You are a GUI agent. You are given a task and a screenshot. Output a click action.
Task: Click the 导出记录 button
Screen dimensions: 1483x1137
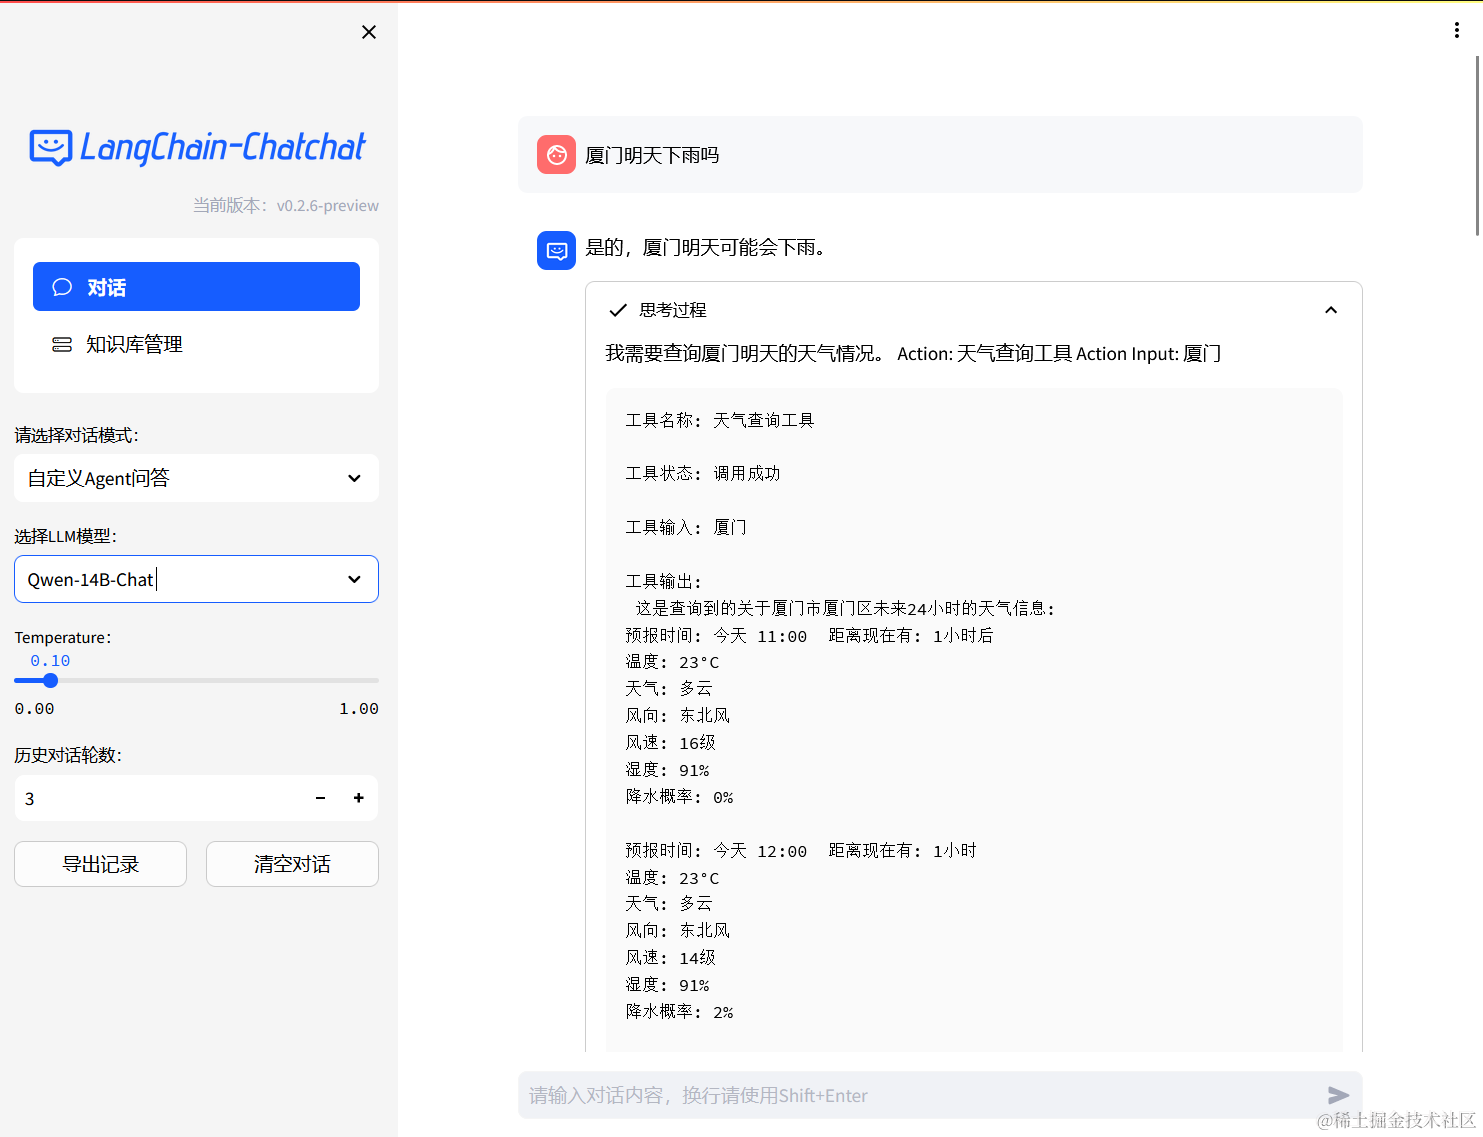(x=100, y=864)
